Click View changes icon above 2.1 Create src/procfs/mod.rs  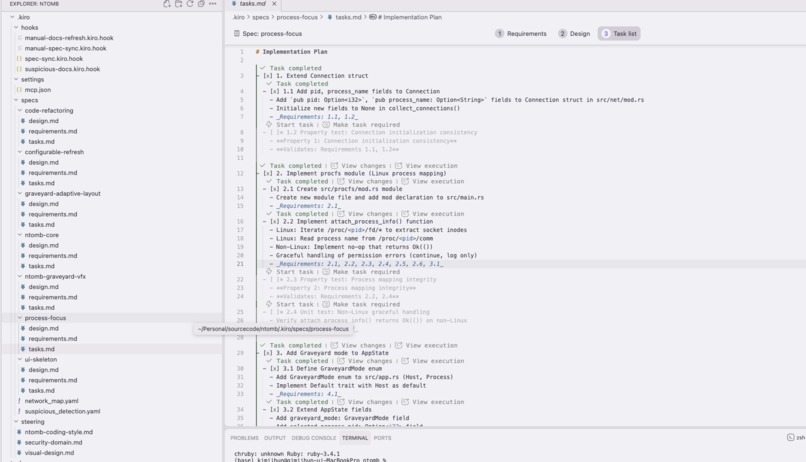(x=341, y=181)
